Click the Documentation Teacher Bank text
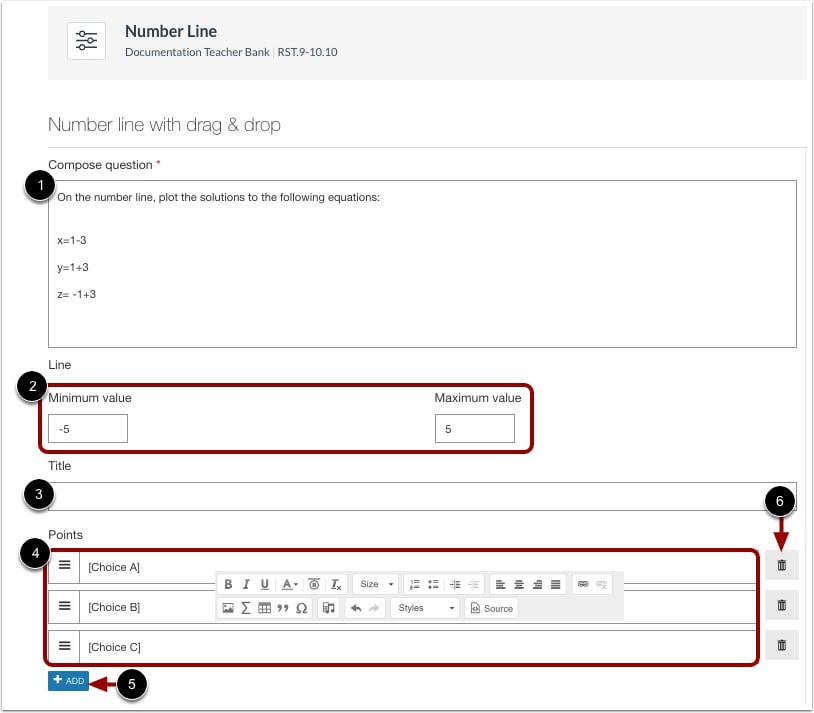This screenshot has height=713, width=814. (197, 52)
